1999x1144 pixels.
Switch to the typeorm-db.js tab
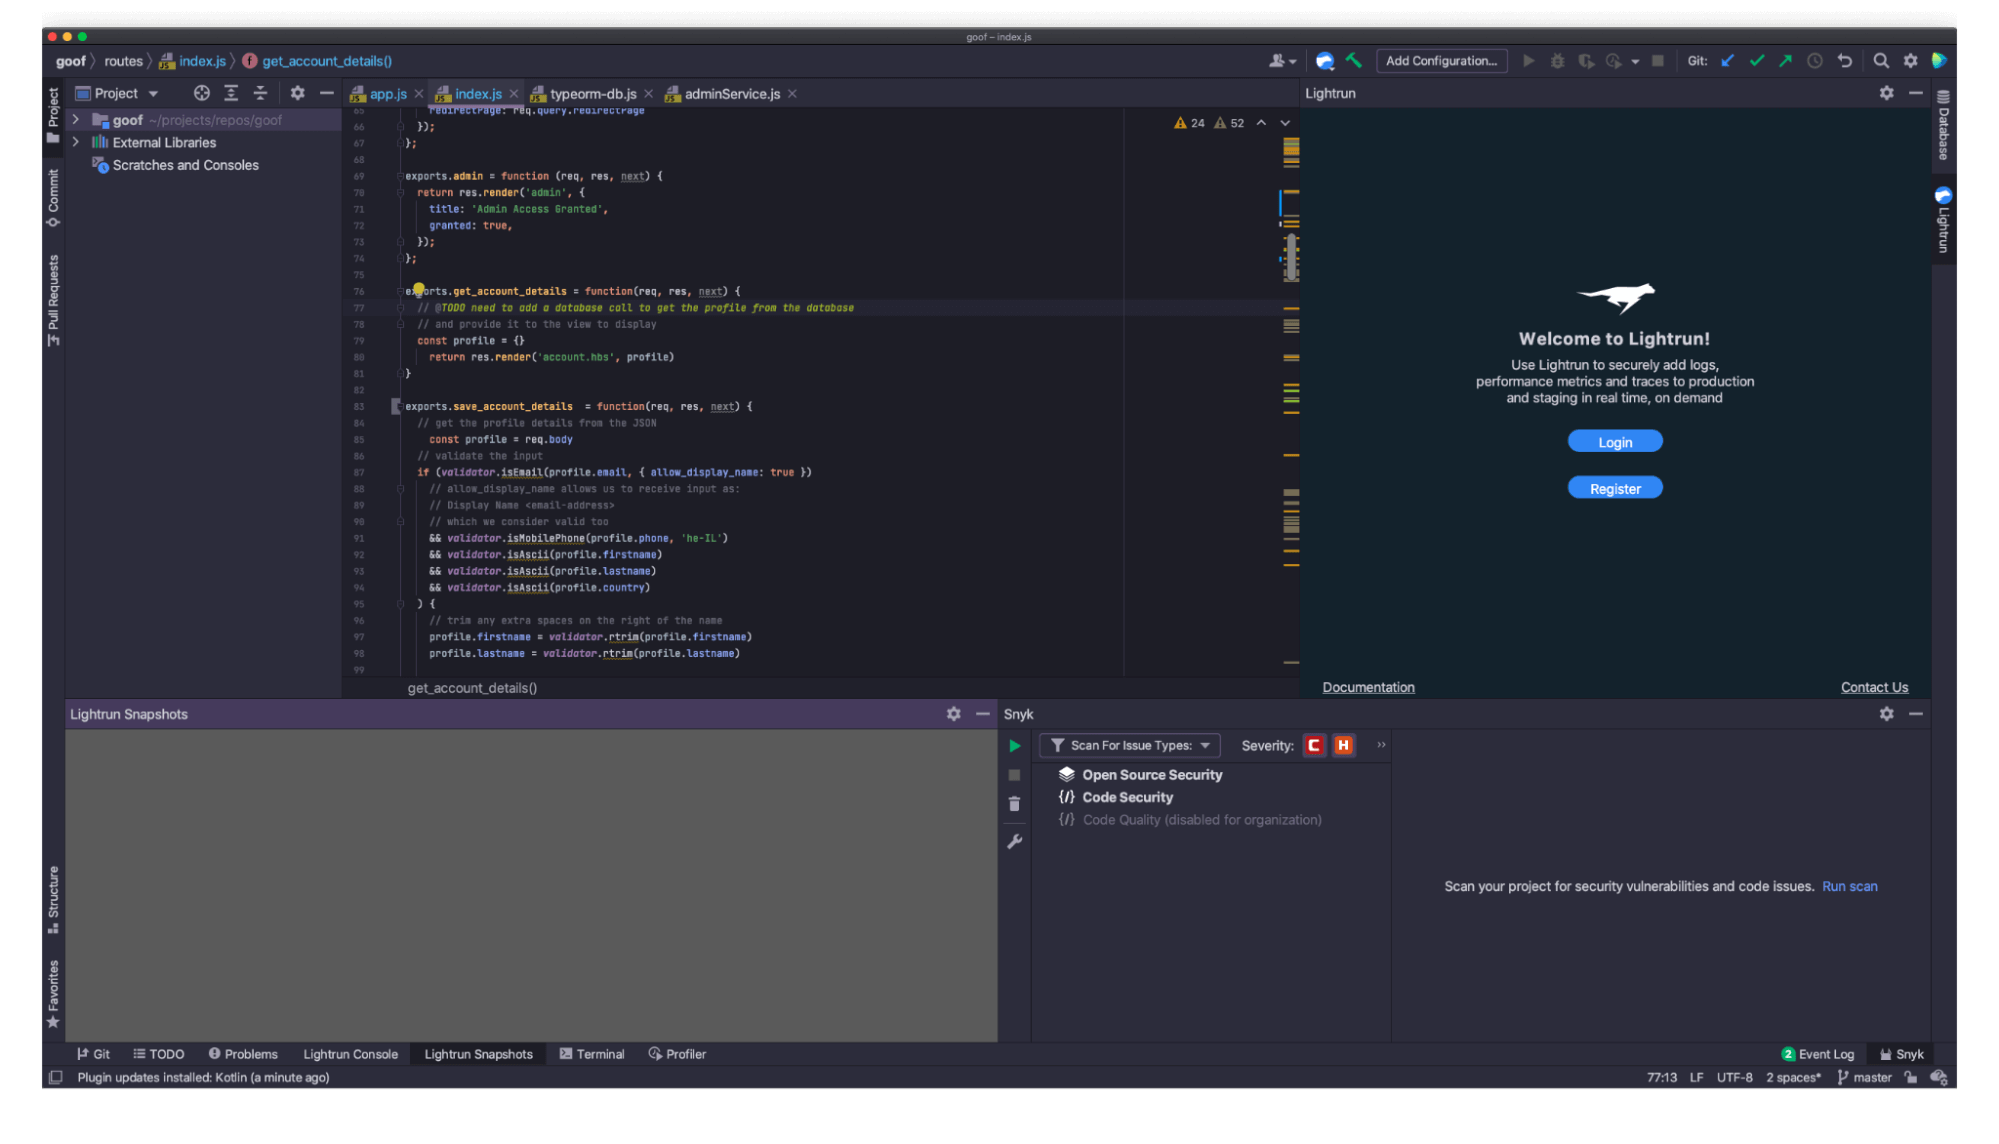pyautogui.click(x=592, y=93)
